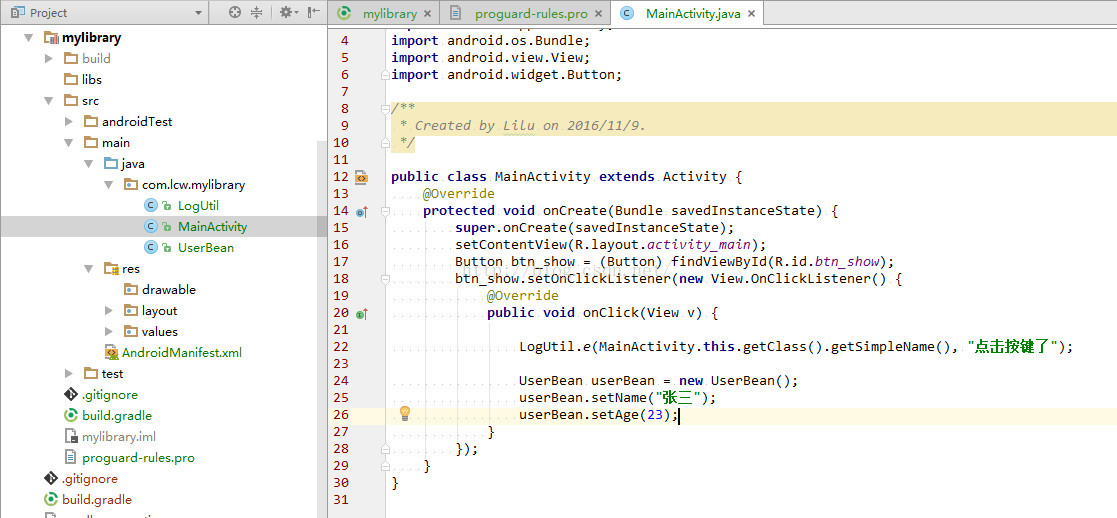This screenshot has width=1117, height=518.
Task: Expand the layout resource folder
Action: click(109, 311)
